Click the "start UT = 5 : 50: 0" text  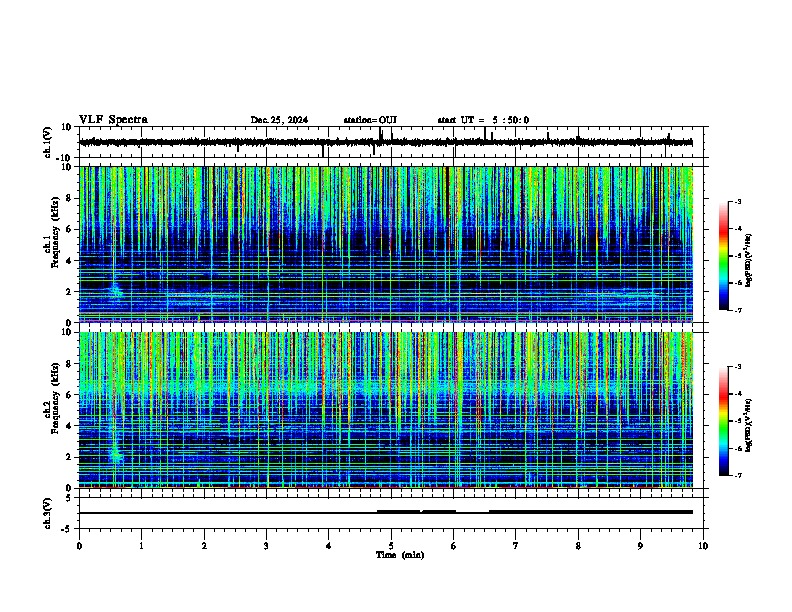483,120
